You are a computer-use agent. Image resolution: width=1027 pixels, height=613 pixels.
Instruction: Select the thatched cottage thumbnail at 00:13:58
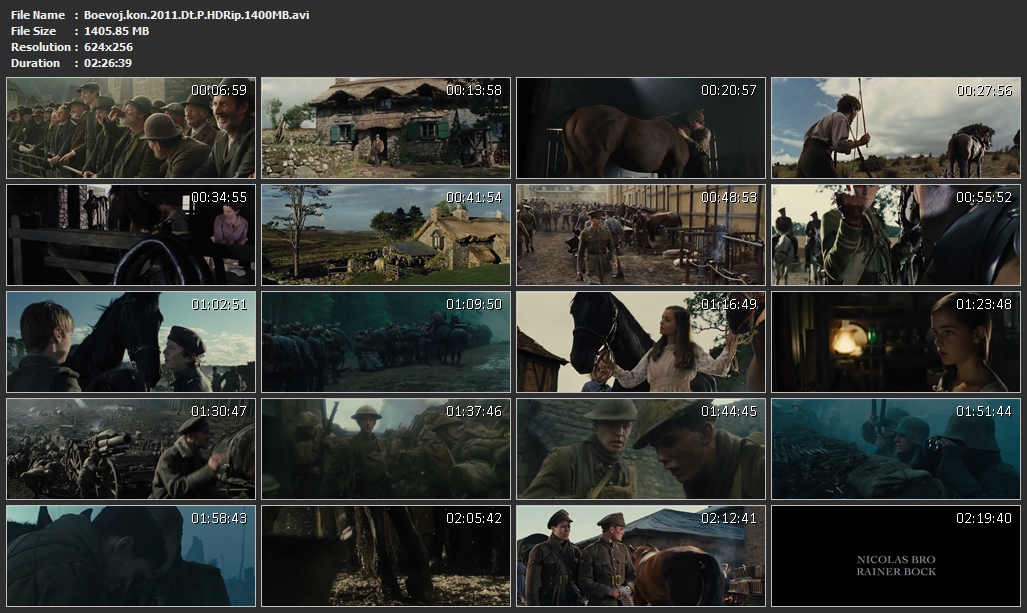386,128
